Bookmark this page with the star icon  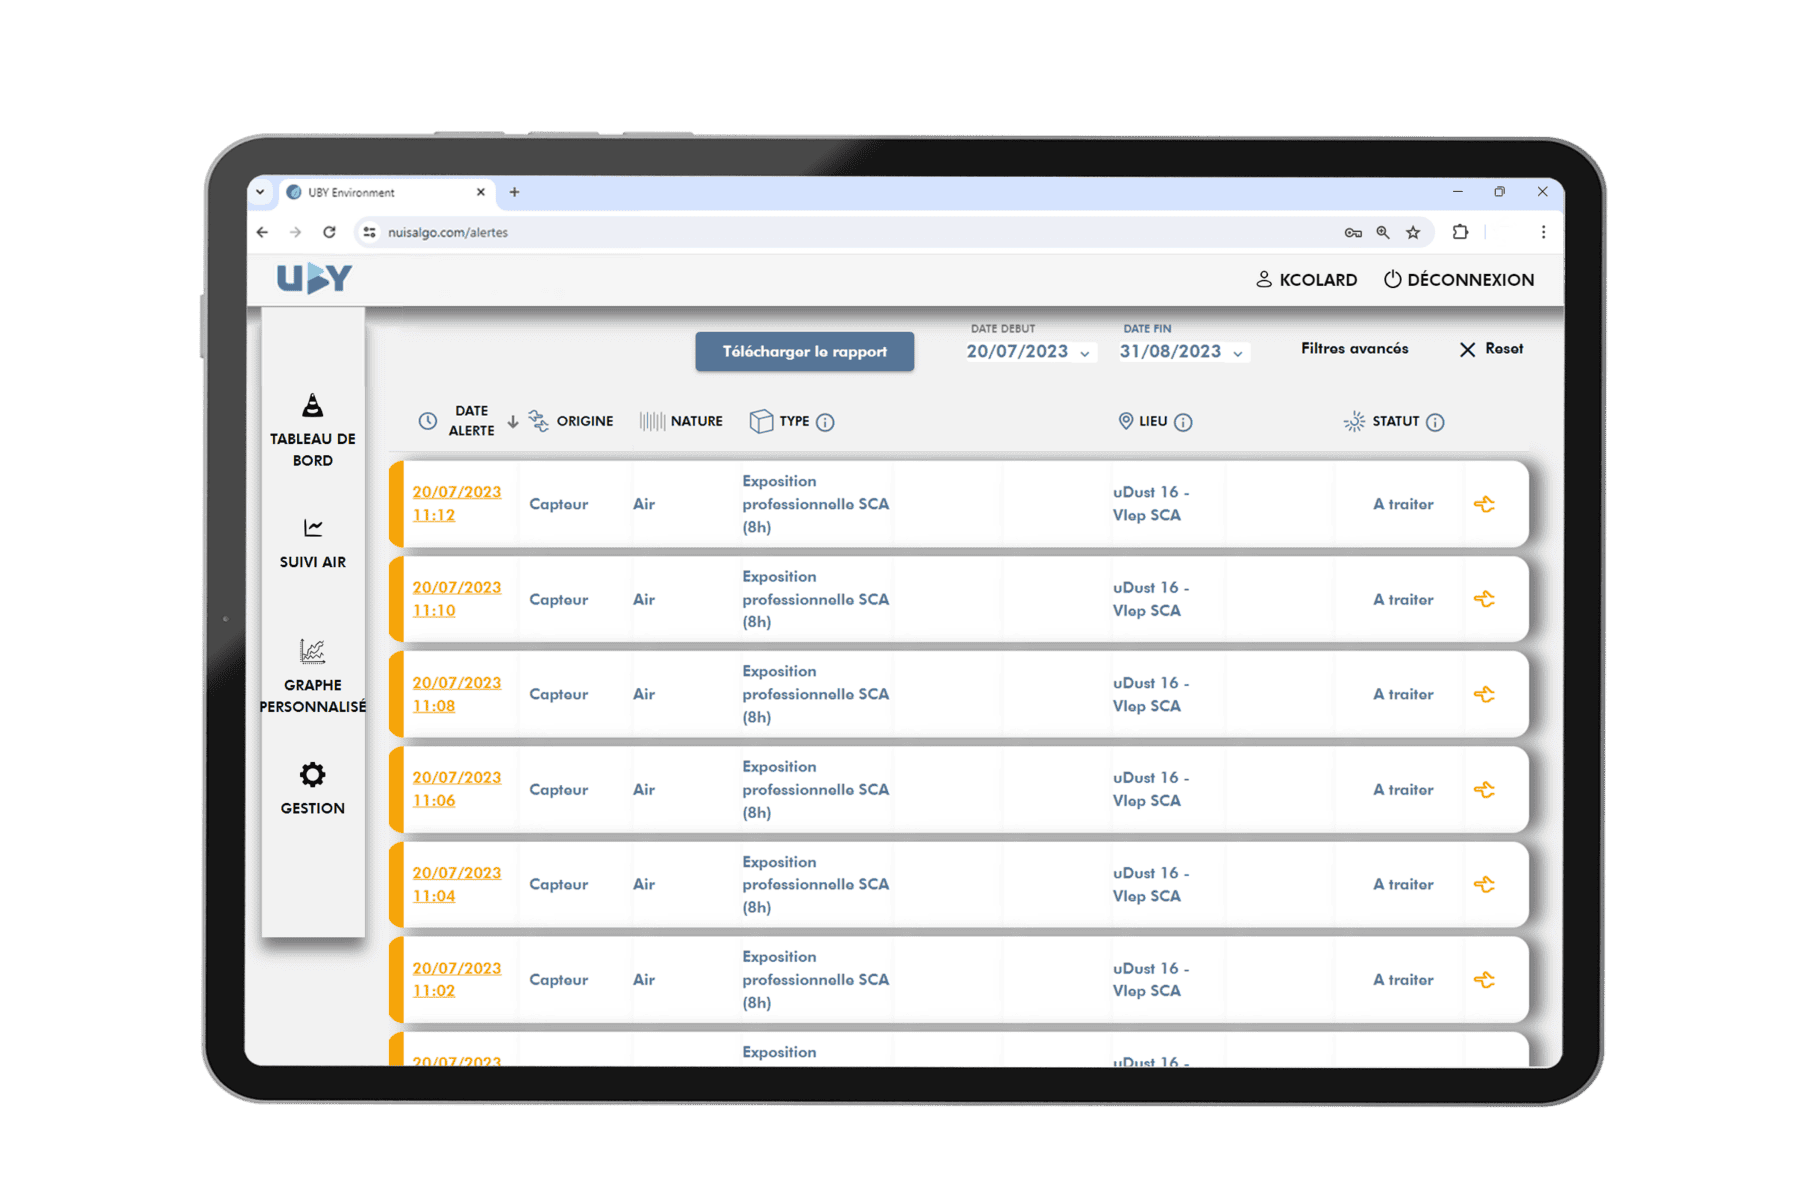pos(1413,233)
